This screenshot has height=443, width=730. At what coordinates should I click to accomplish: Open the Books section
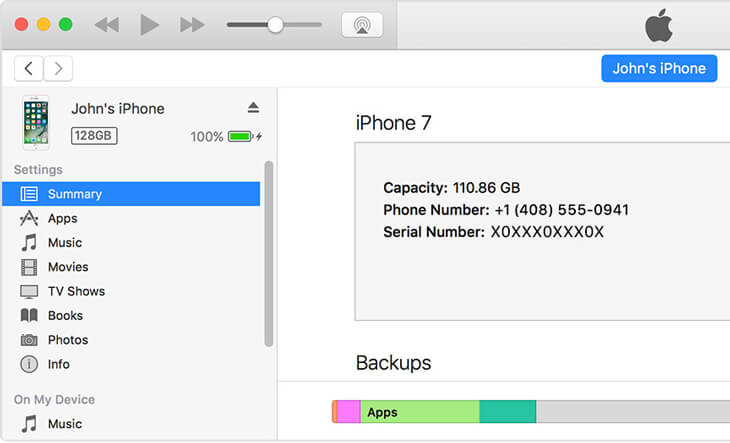click(65, 316)
